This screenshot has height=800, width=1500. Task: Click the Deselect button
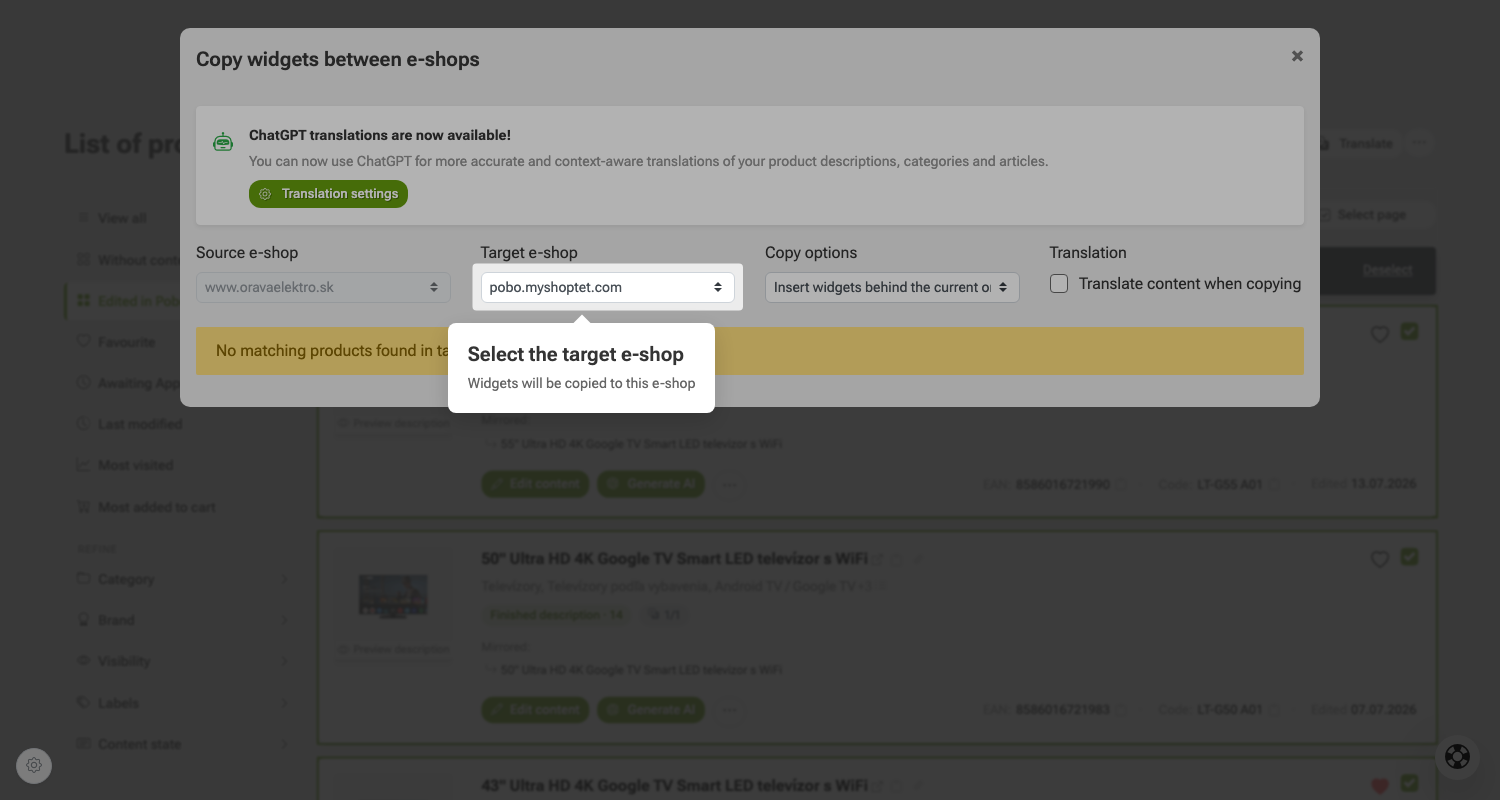pos(1387,270)
